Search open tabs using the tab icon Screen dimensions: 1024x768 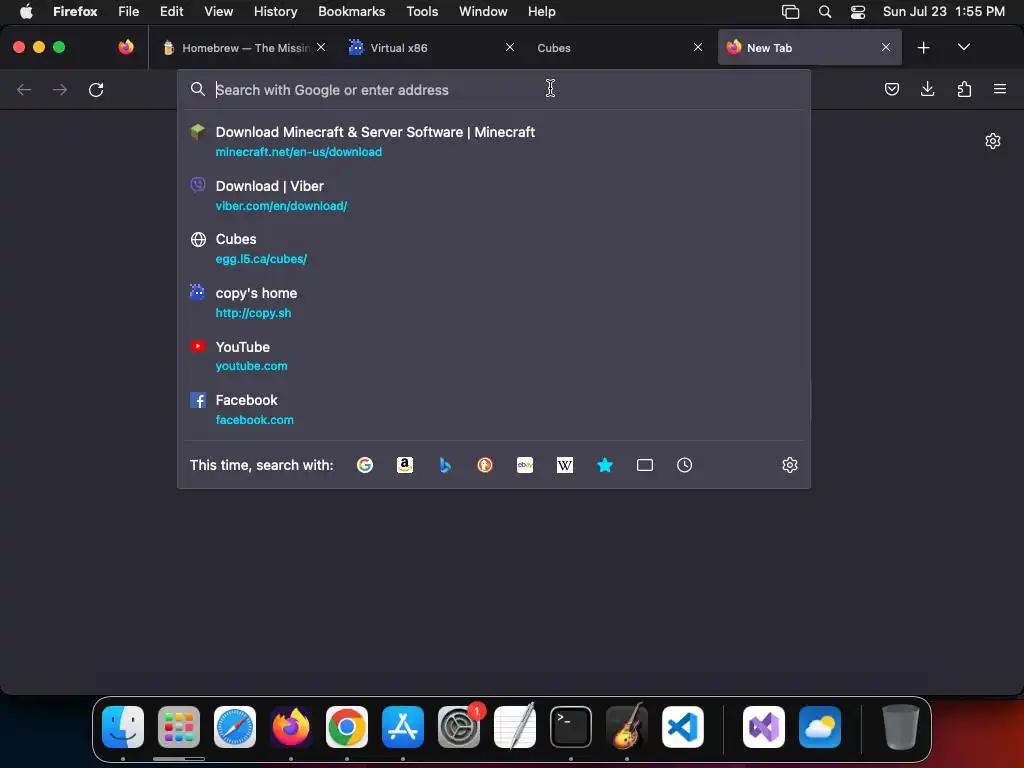coord(645,465)
